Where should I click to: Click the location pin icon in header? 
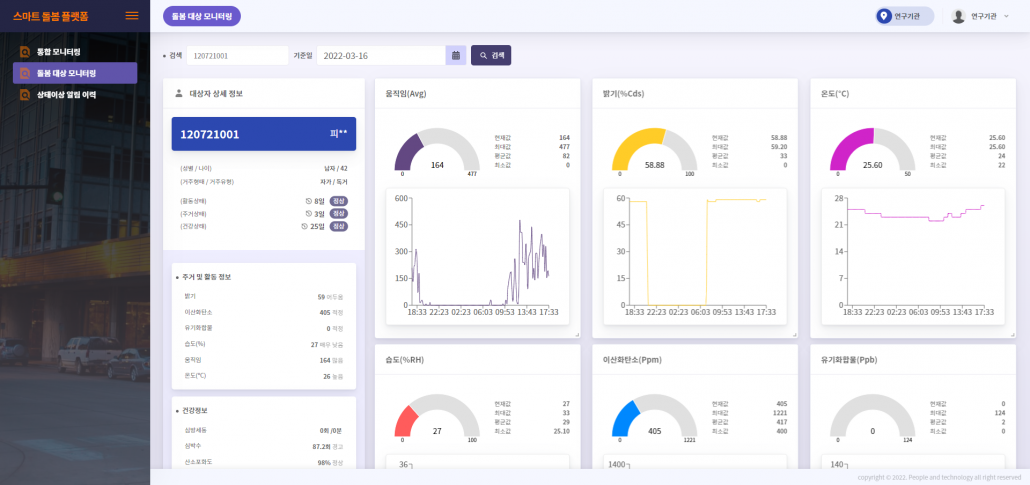point(883,16)
